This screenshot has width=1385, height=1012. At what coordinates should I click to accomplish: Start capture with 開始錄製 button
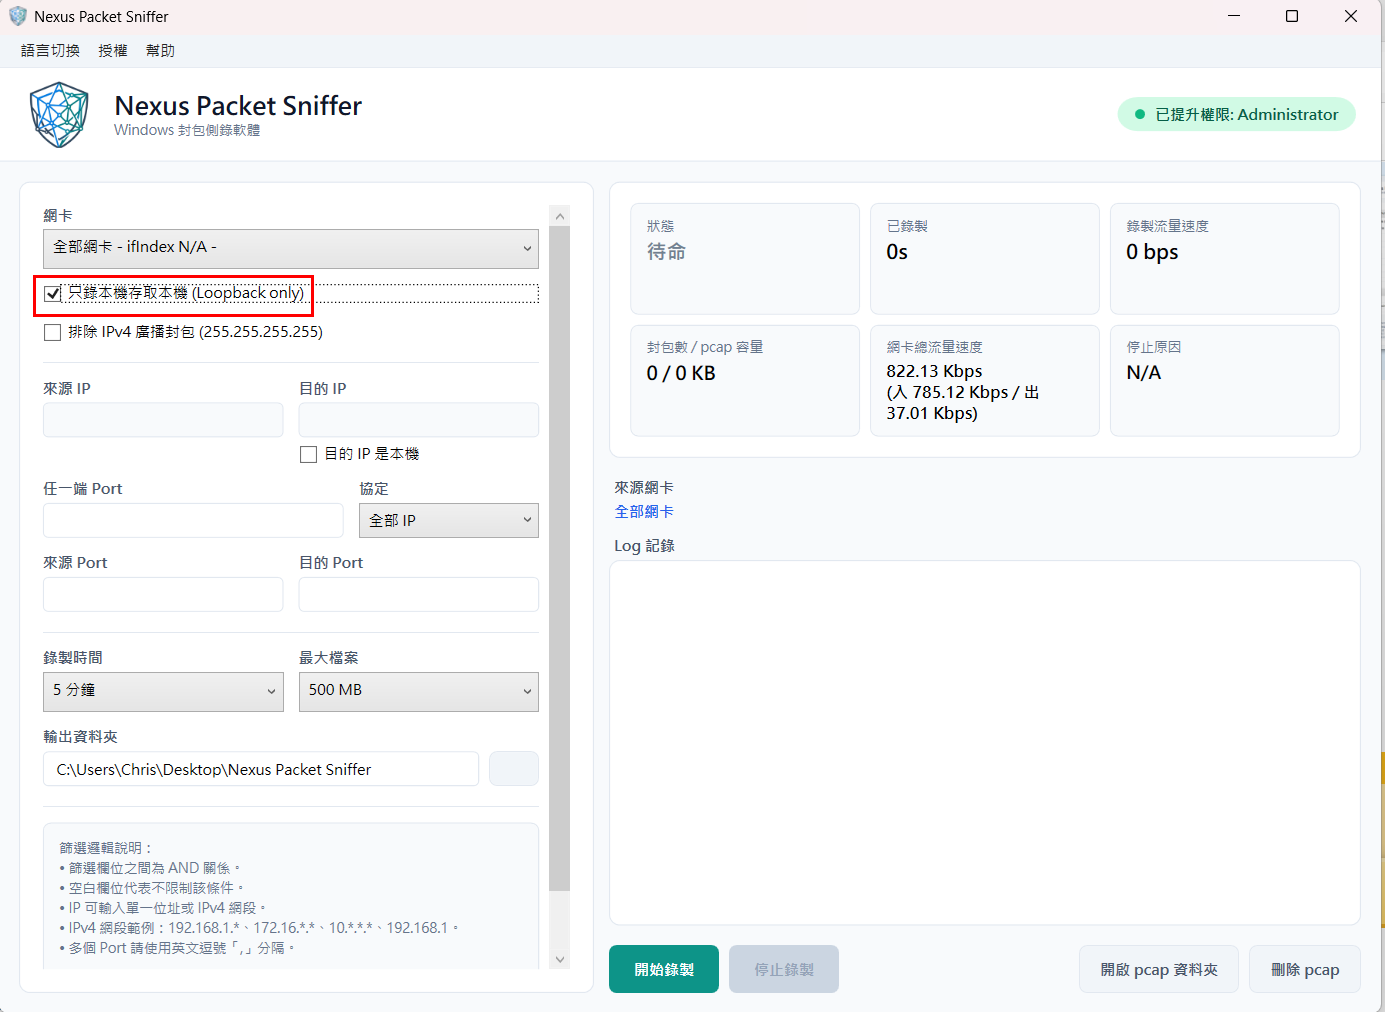point(664,969)
